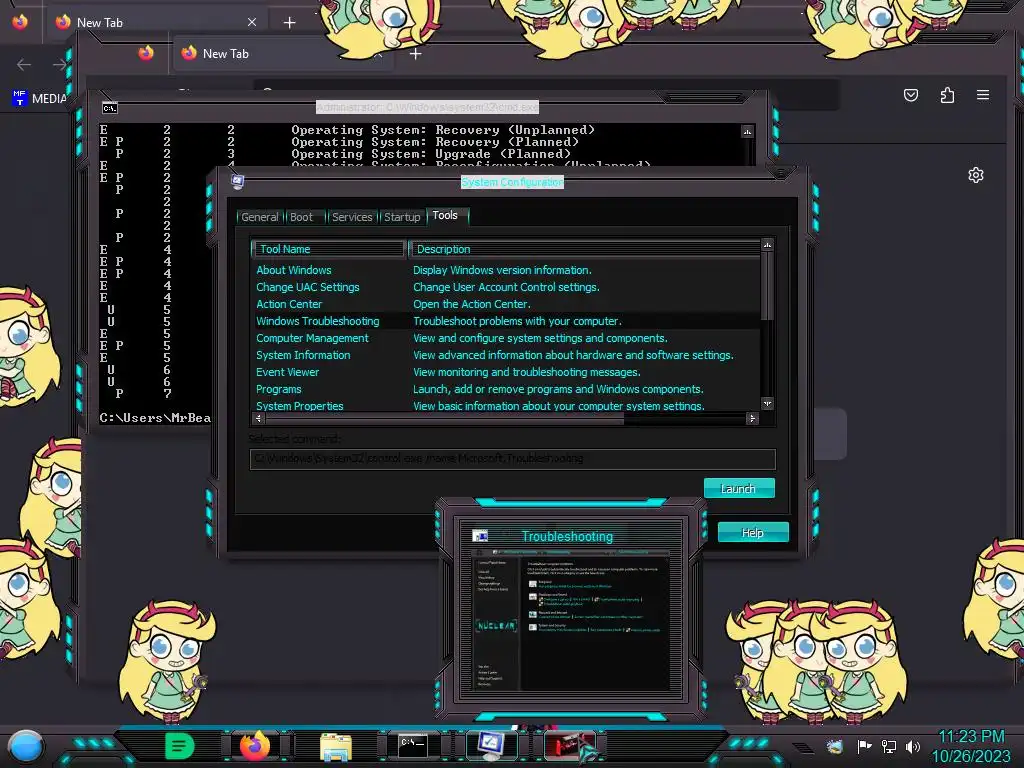This screenshot has width=1024, height=768.
Task: Click the System Configuration title icon
Action: click(237, 181)
